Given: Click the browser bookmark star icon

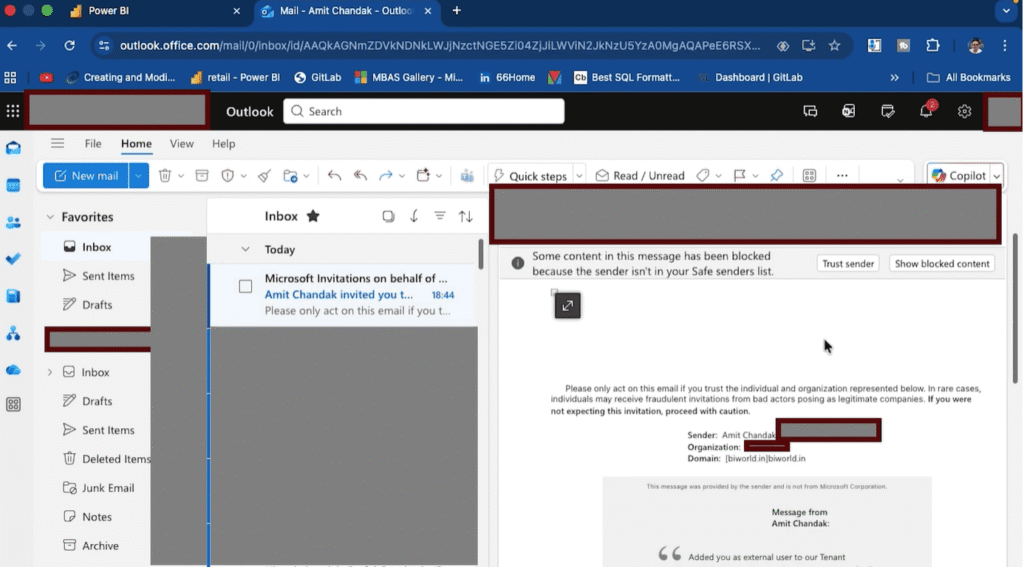Looking at the screenshot, I should pyautogui.click(x=835, y=46).
